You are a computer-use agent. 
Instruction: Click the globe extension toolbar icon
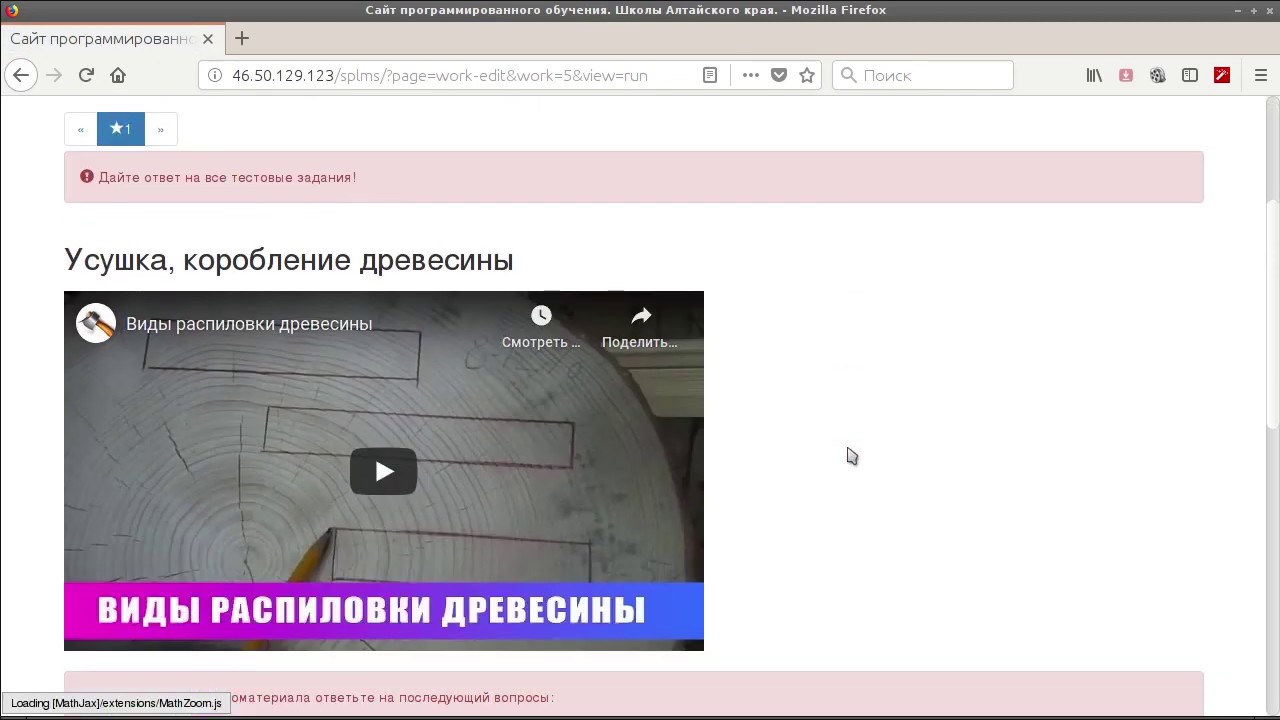pyautogui.click(x=1158, y=75)
